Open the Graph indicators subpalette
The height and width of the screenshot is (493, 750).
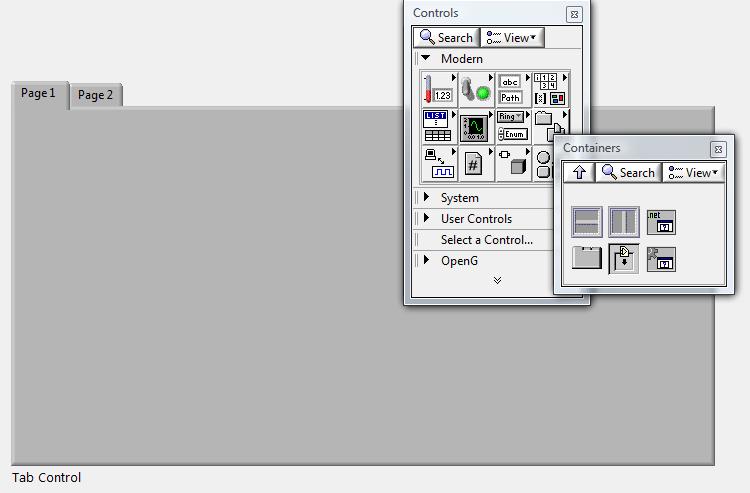click(474, 127)
